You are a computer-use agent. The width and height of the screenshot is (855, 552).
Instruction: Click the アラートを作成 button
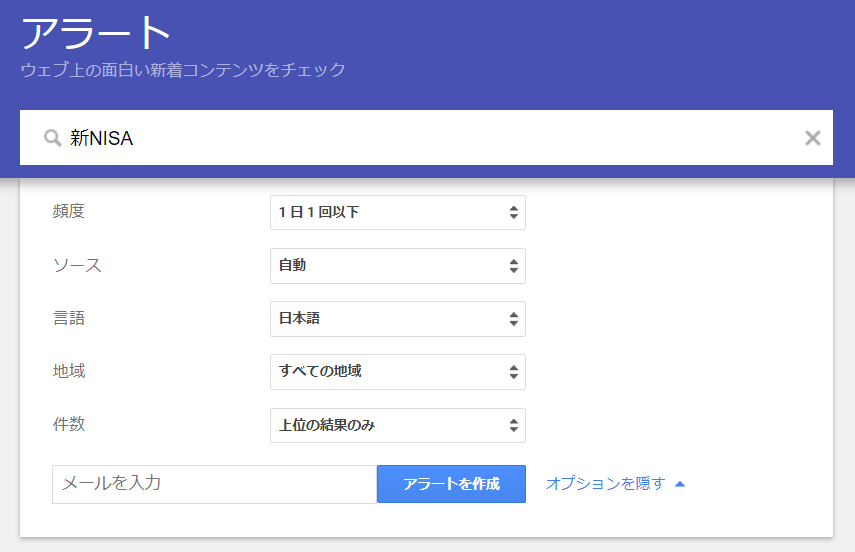pyautogui.click(x=451, y=484)
